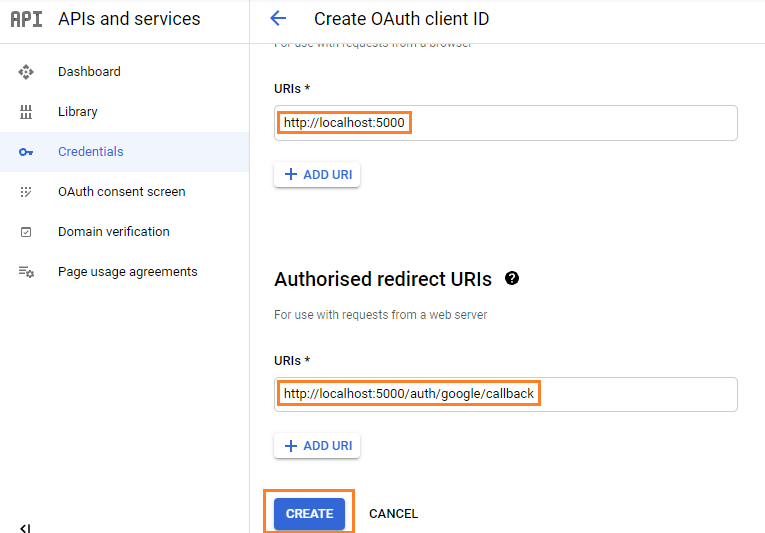
Task: Click the OAuth consent screen icon
Action: [x=26, y=192]
